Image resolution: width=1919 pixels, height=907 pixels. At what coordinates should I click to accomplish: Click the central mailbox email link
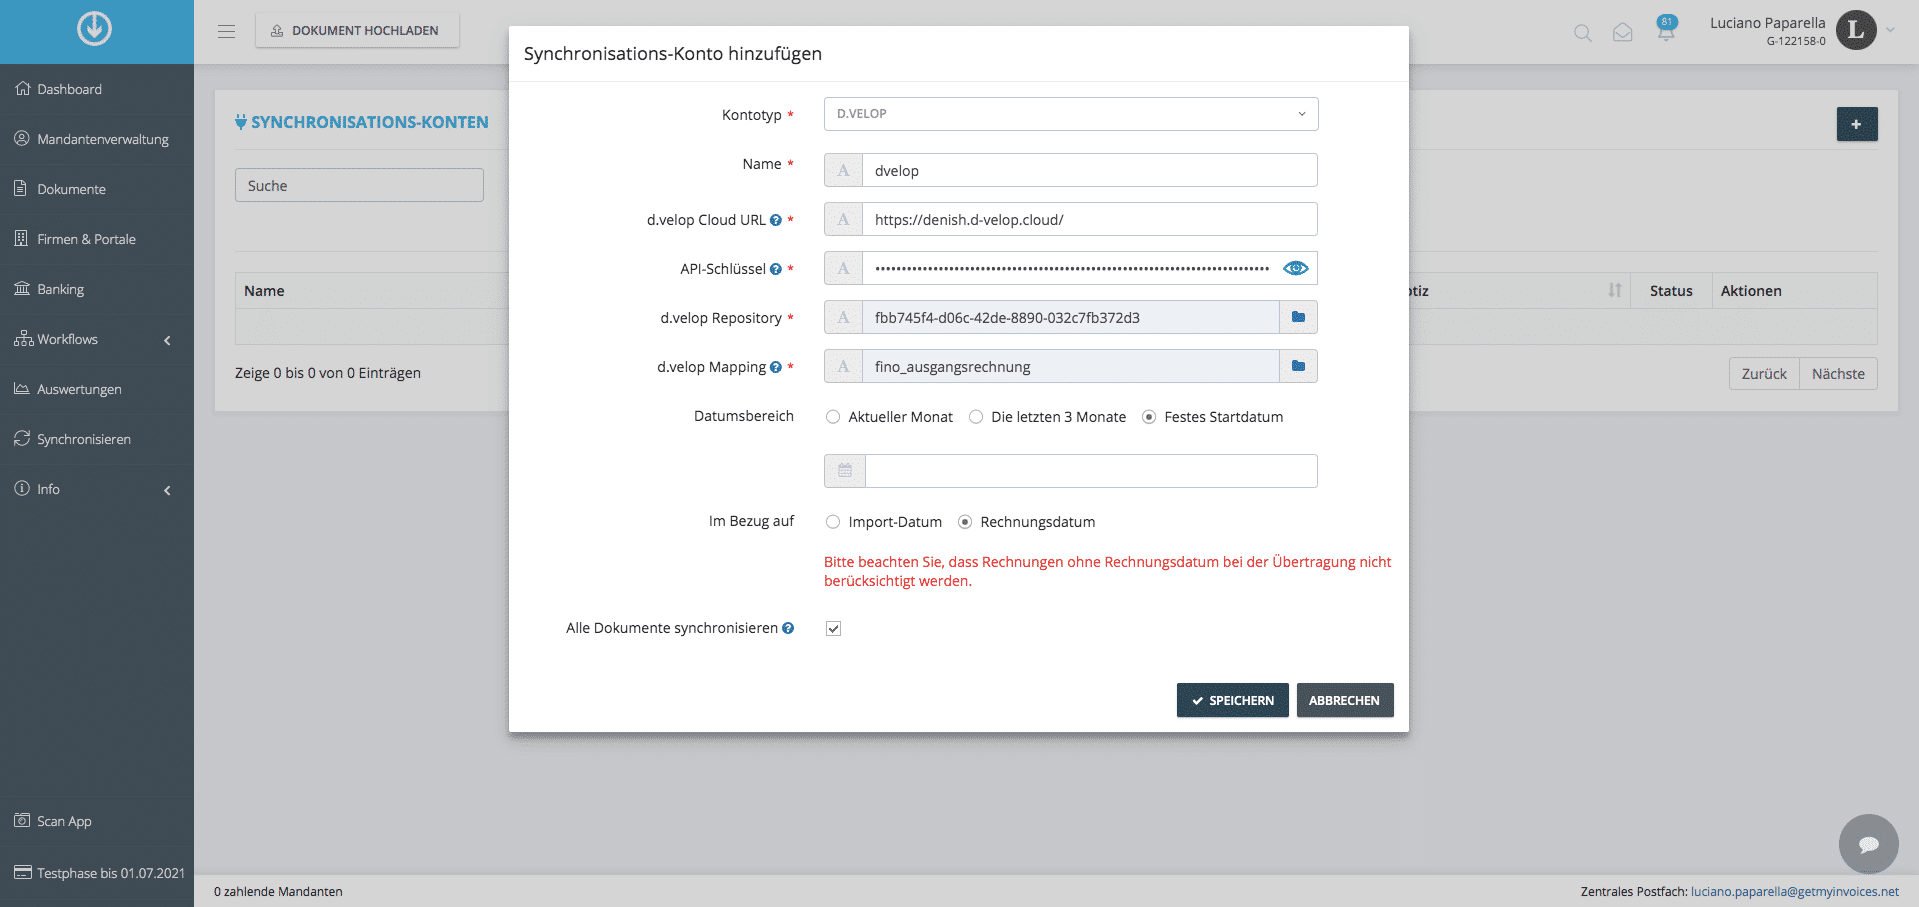click(1794, 891)
